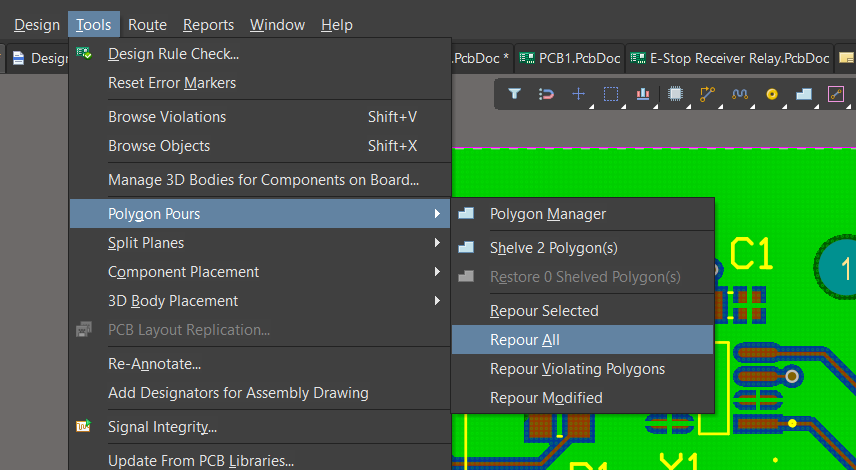The width and height of the screenshot is (856, 470).
Task: Open the Route menu
Action: pos(147,25)
